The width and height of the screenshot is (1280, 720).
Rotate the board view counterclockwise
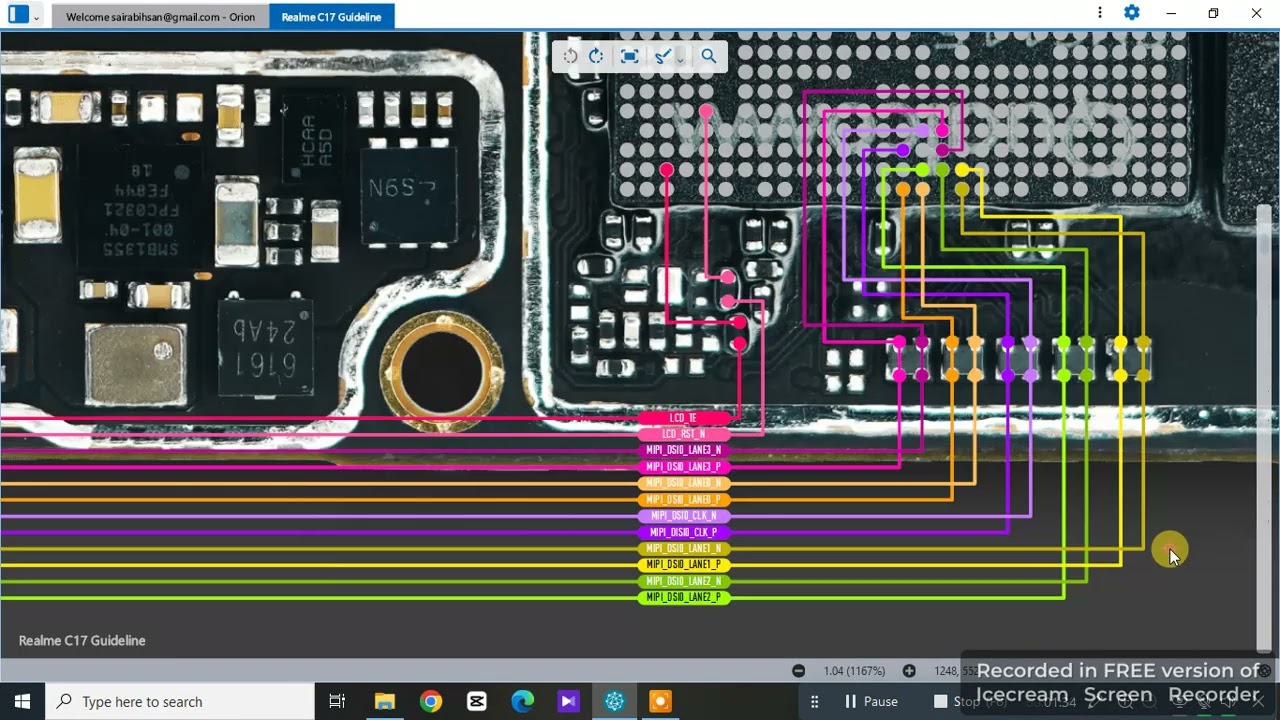(x=570, y=56)
